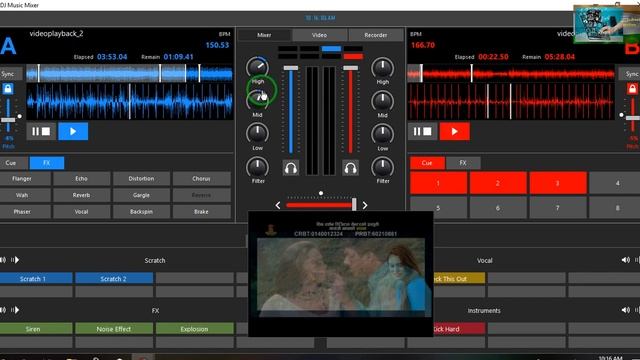This screenshot has width=640, height=360.
Task: Click the deck B Mid EQ knob
Action: point(382,101)
